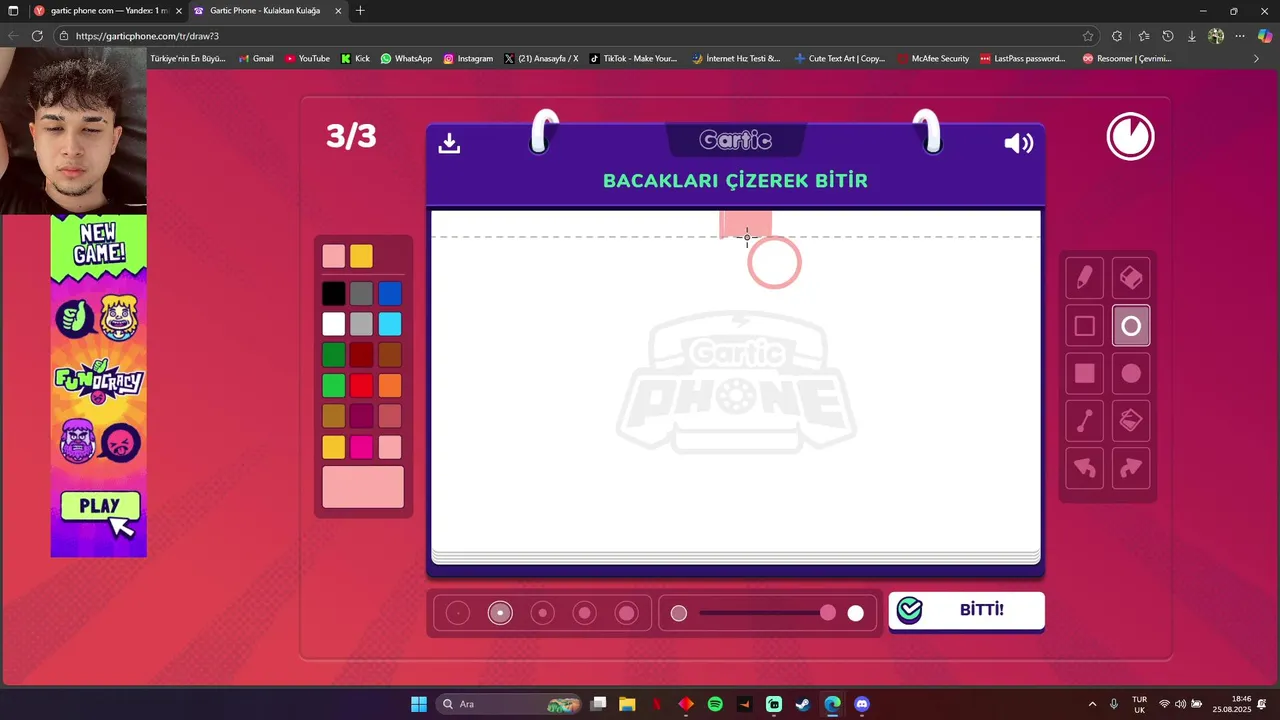This screenshot has height=720, width=1280.
Task: Redo the drawing stroke
Action: tap(1131, 469)
